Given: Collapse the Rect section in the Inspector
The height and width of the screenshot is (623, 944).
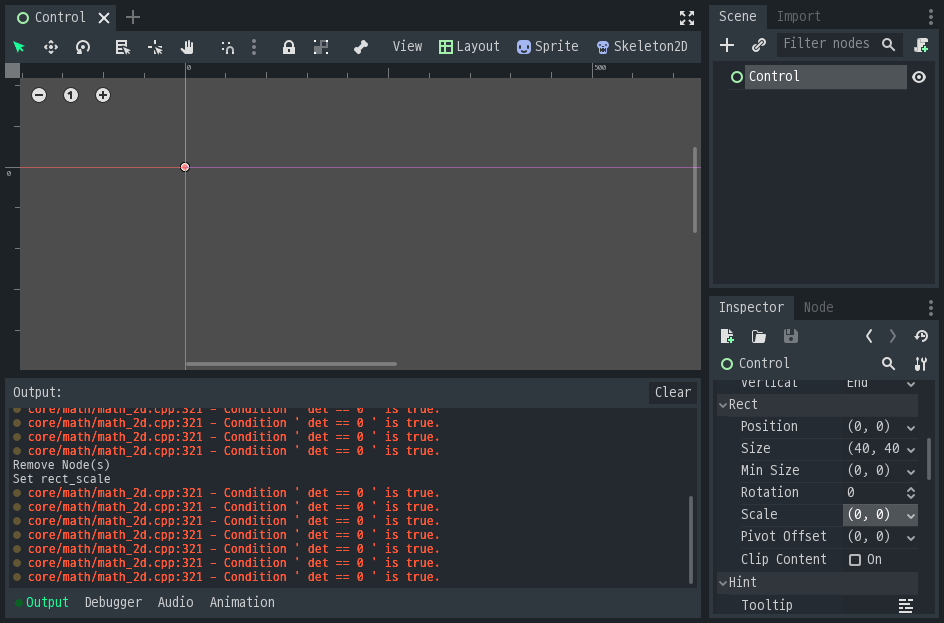Looking at the screenshot, I should pyautogui.click(x=723, y=404).
